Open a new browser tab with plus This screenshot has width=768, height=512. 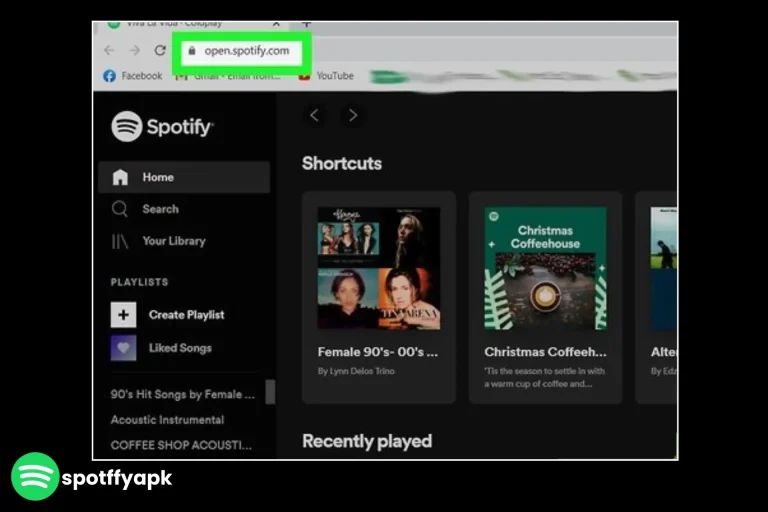pyautogui.click(x=306, y=24)
